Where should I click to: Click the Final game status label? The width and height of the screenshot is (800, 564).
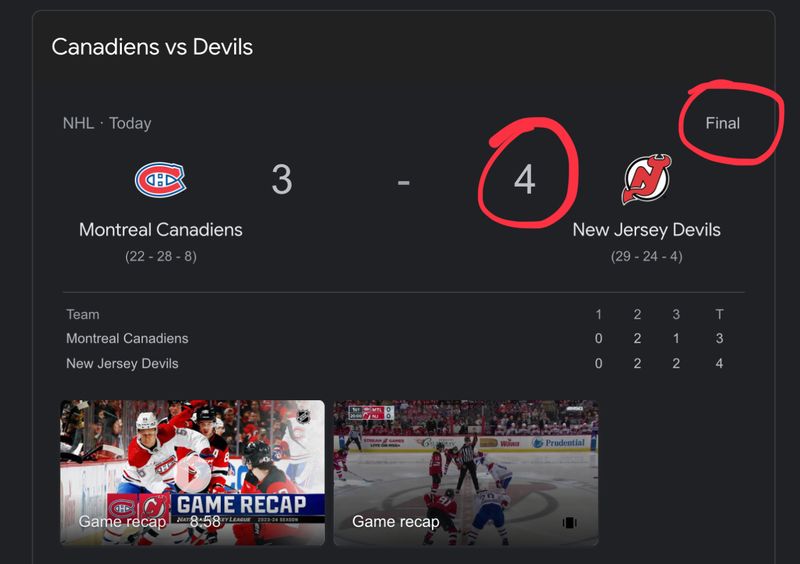point(722,123)
